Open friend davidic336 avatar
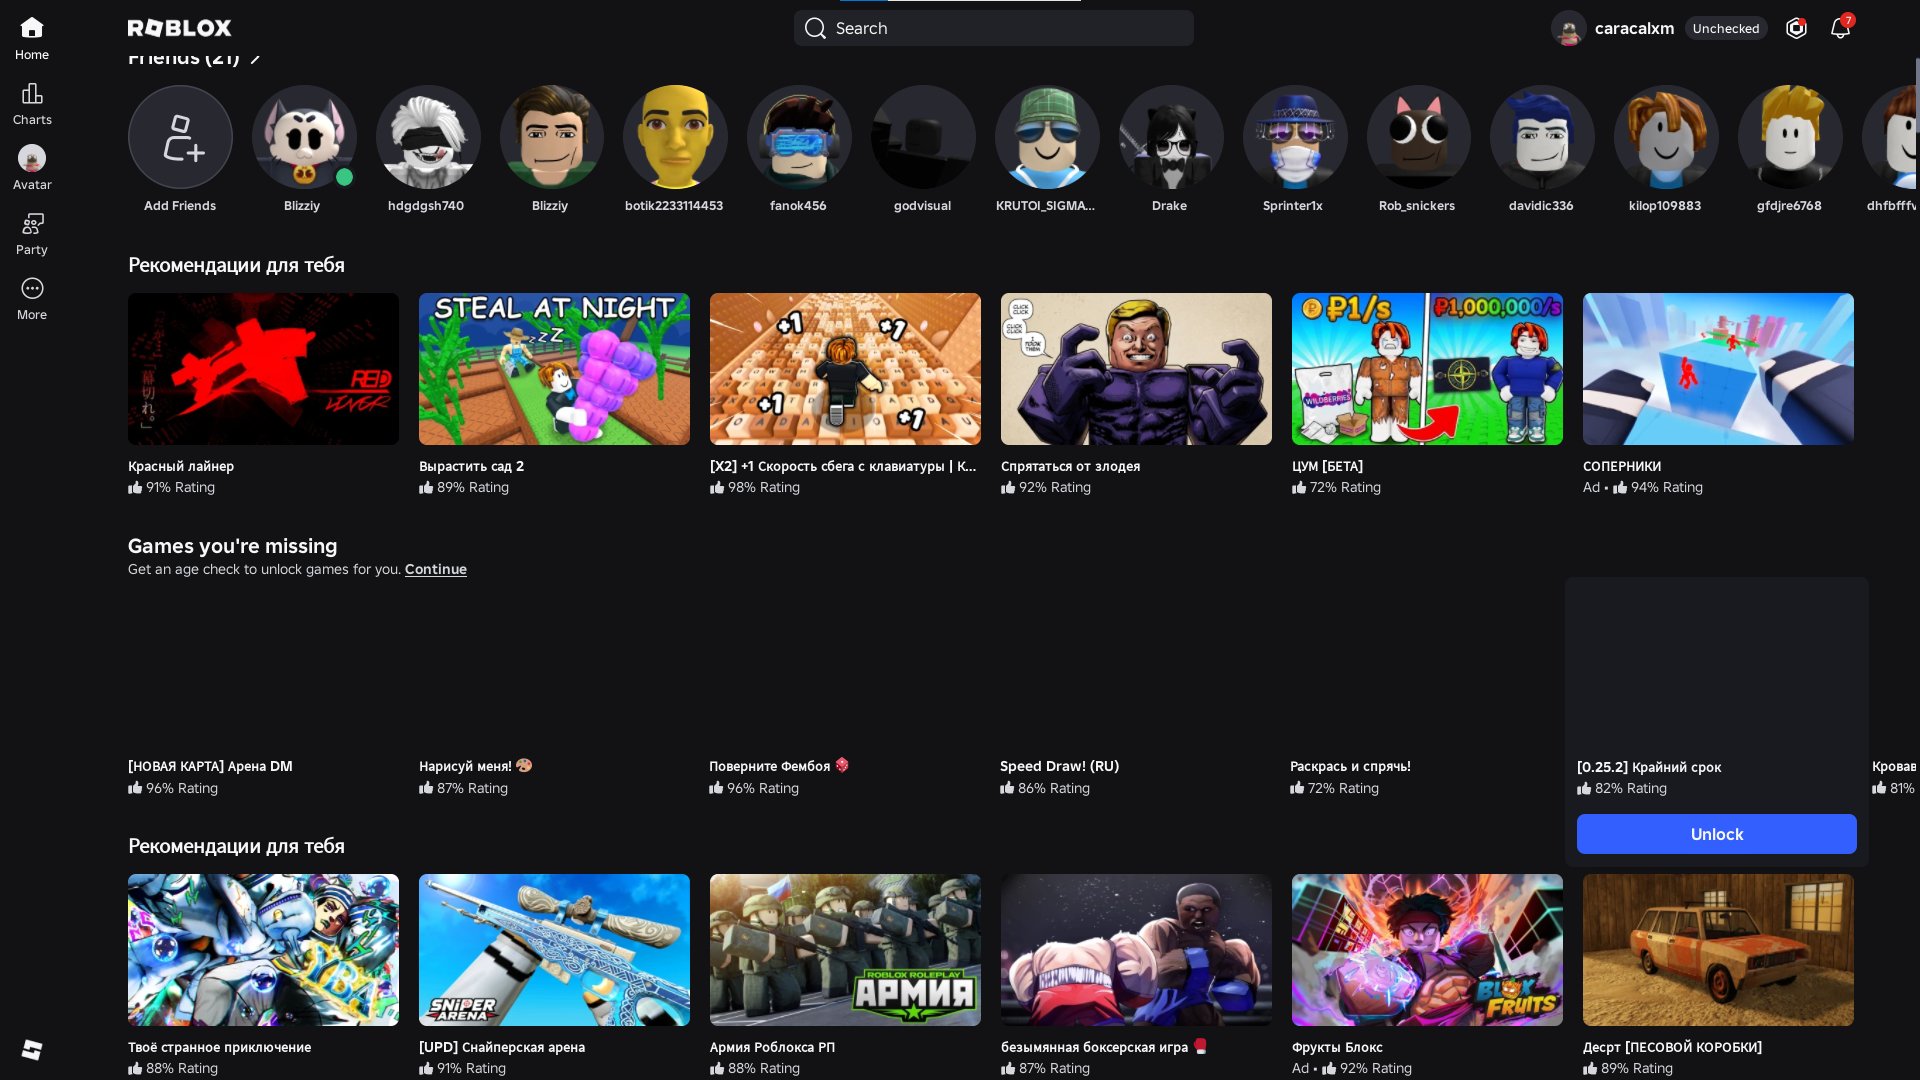The image size is (1920, 1080). (1542, 137)
